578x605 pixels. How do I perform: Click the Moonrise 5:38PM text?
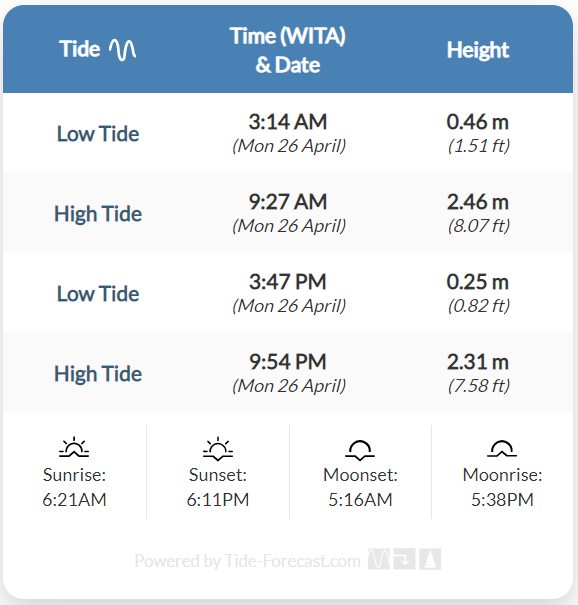click(x=502, y=487)
